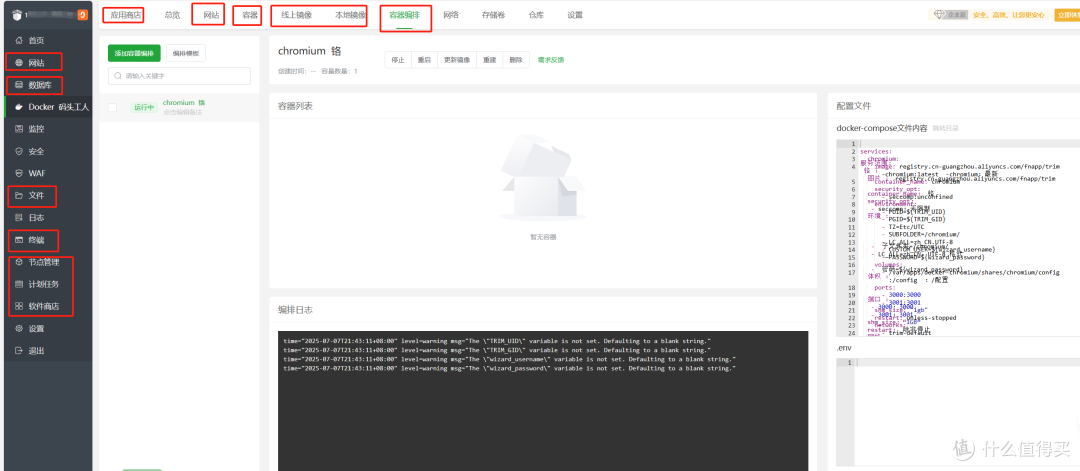The width and height of the screenshot is (1080, 471).
Task: Click the 文件 label in sidebar
Action: click(37, 196)
